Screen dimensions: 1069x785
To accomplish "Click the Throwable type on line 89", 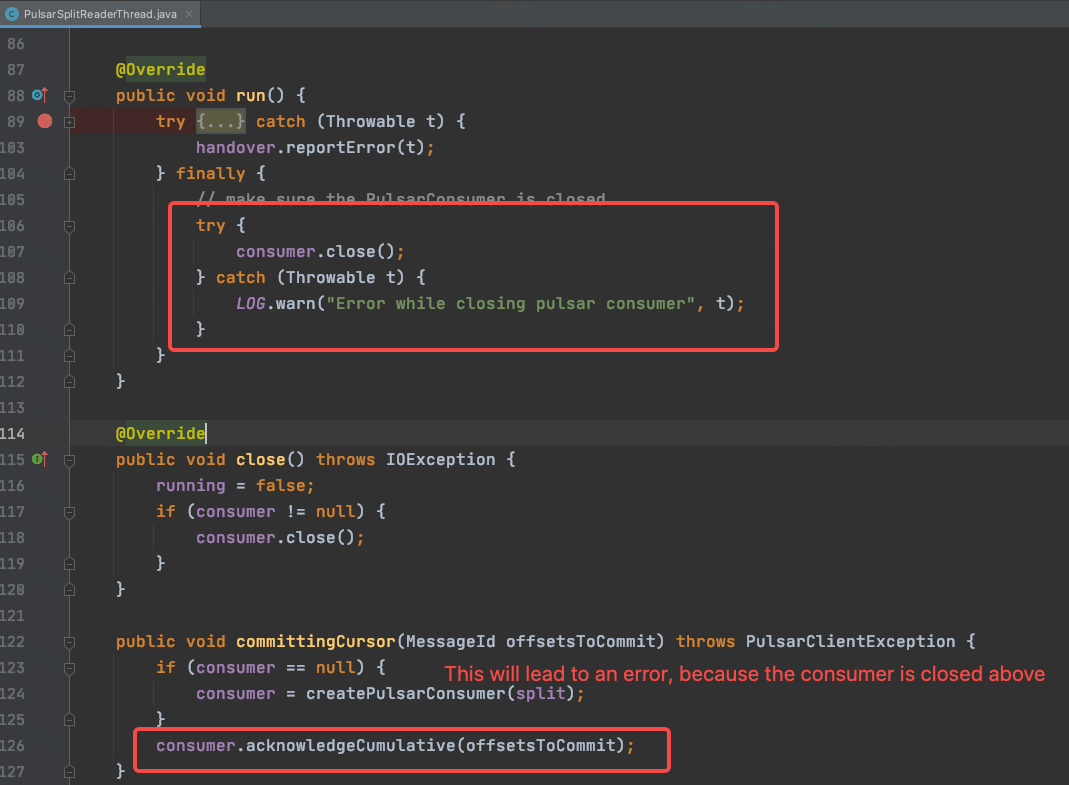I will click(x=370, y=121).
